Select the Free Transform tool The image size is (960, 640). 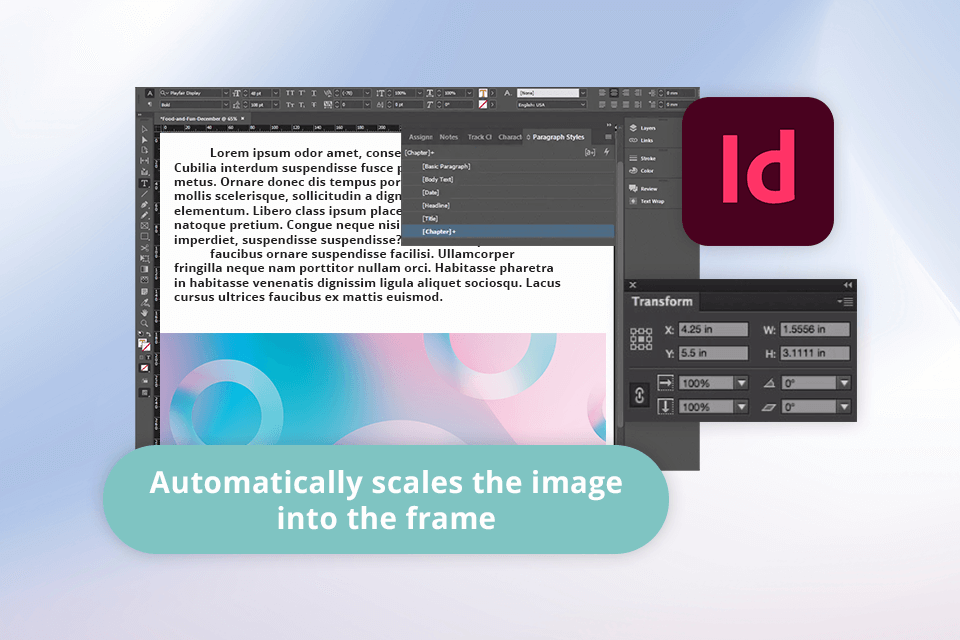coord(144,258)
